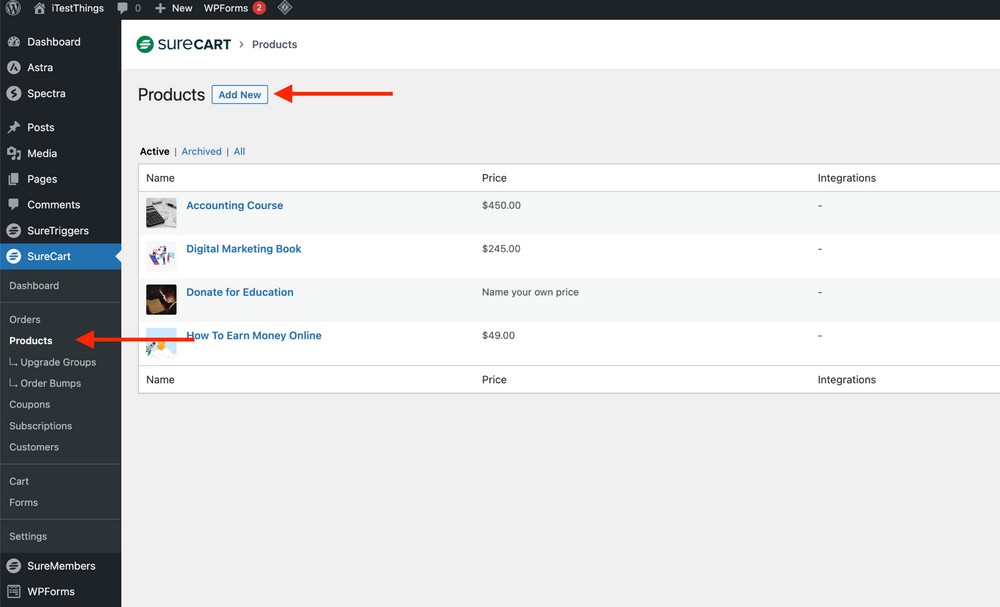Click the Digital Marketing Book thumbnail
The width and height of the screenshot is (1000, 607).
click(161, 256)
